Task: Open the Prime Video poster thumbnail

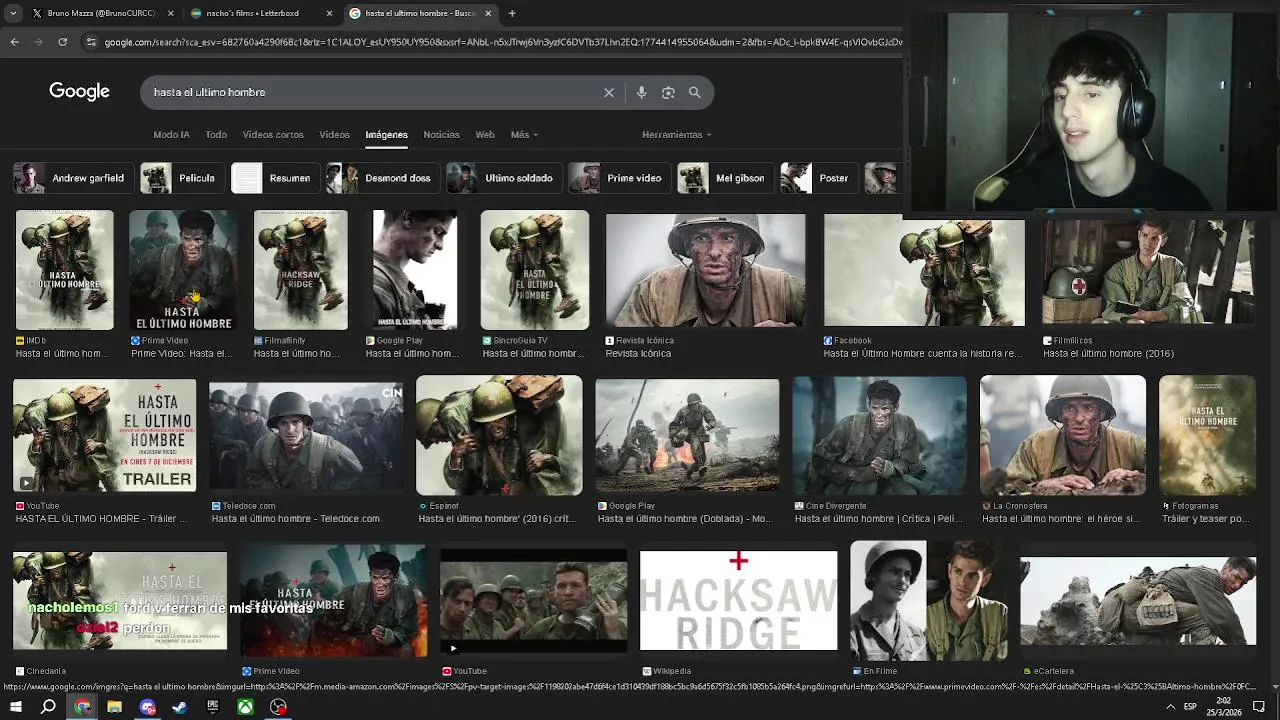Action: tap(184, 270)
